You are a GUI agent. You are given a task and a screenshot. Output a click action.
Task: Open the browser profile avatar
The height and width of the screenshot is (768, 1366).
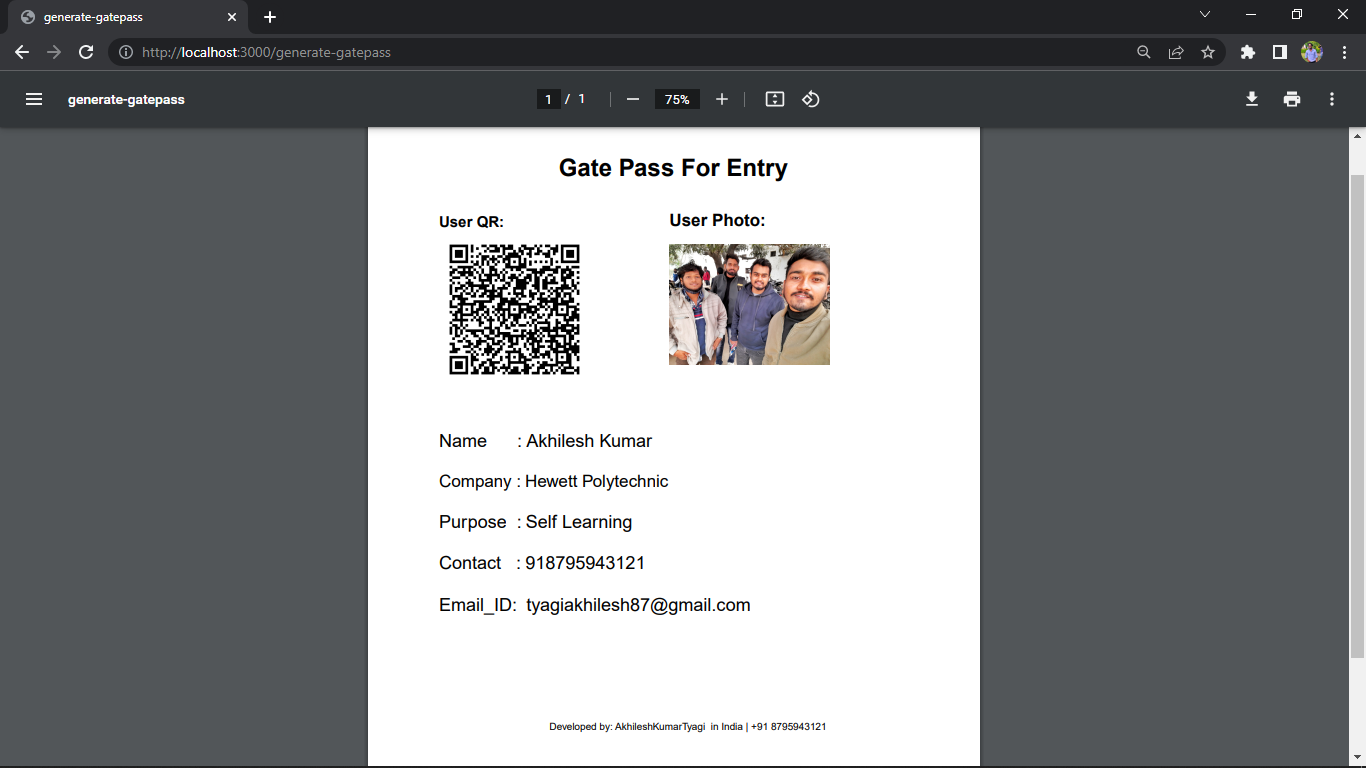coord(1312,52)
